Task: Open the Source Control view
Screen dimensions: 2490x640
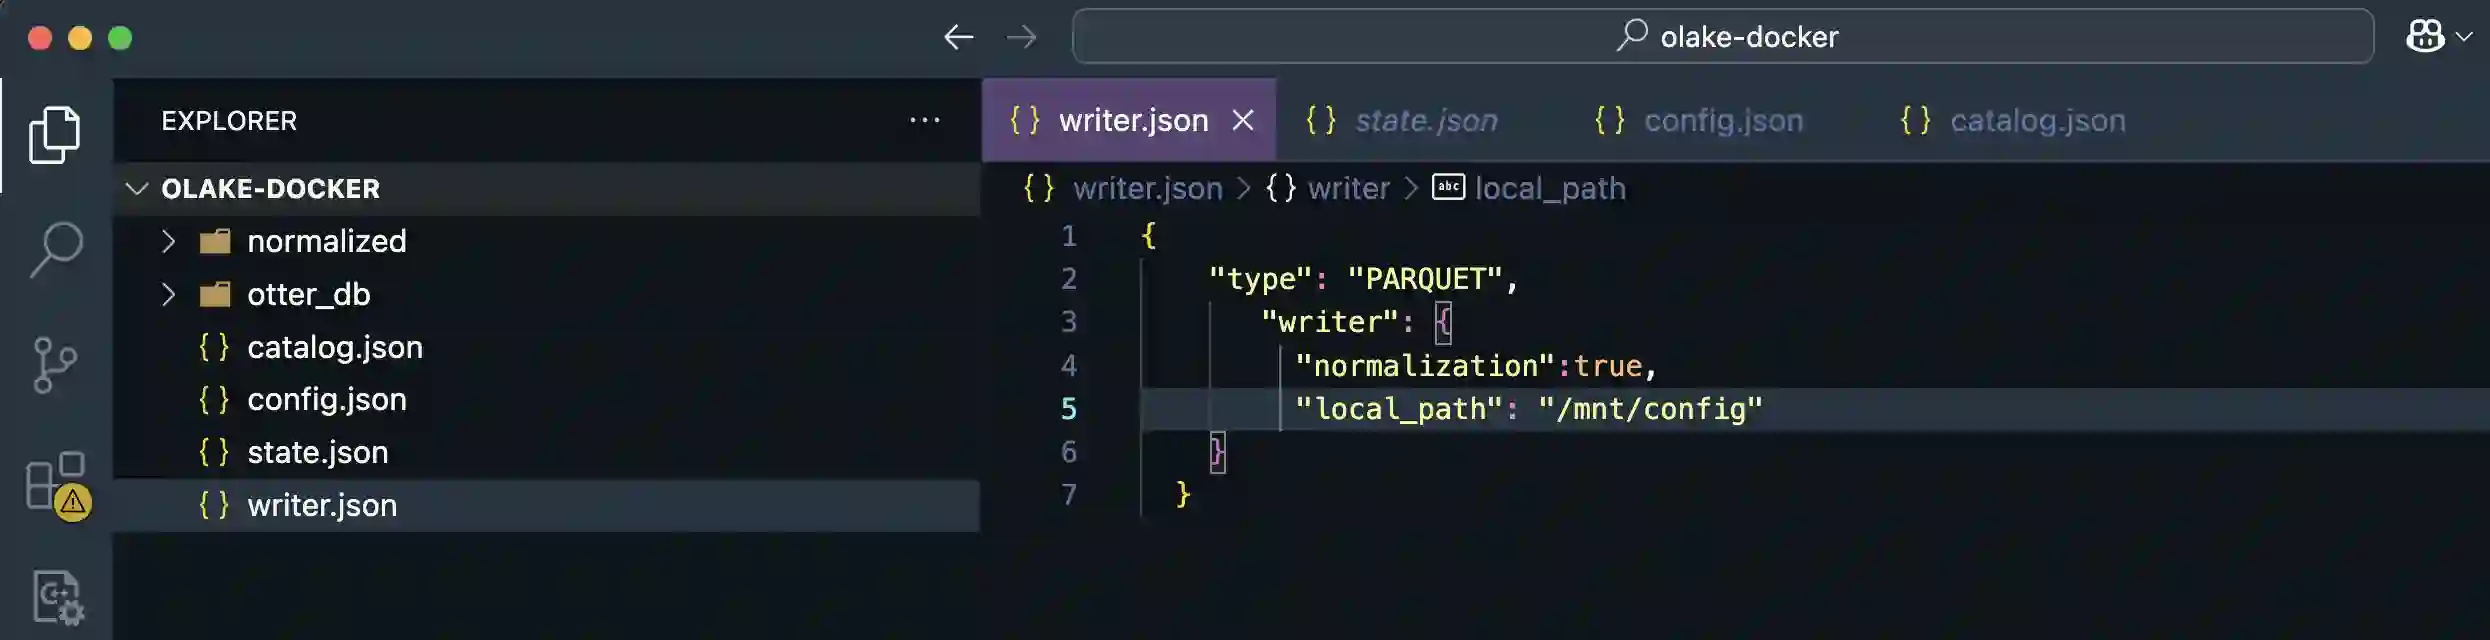Action: 55,365
